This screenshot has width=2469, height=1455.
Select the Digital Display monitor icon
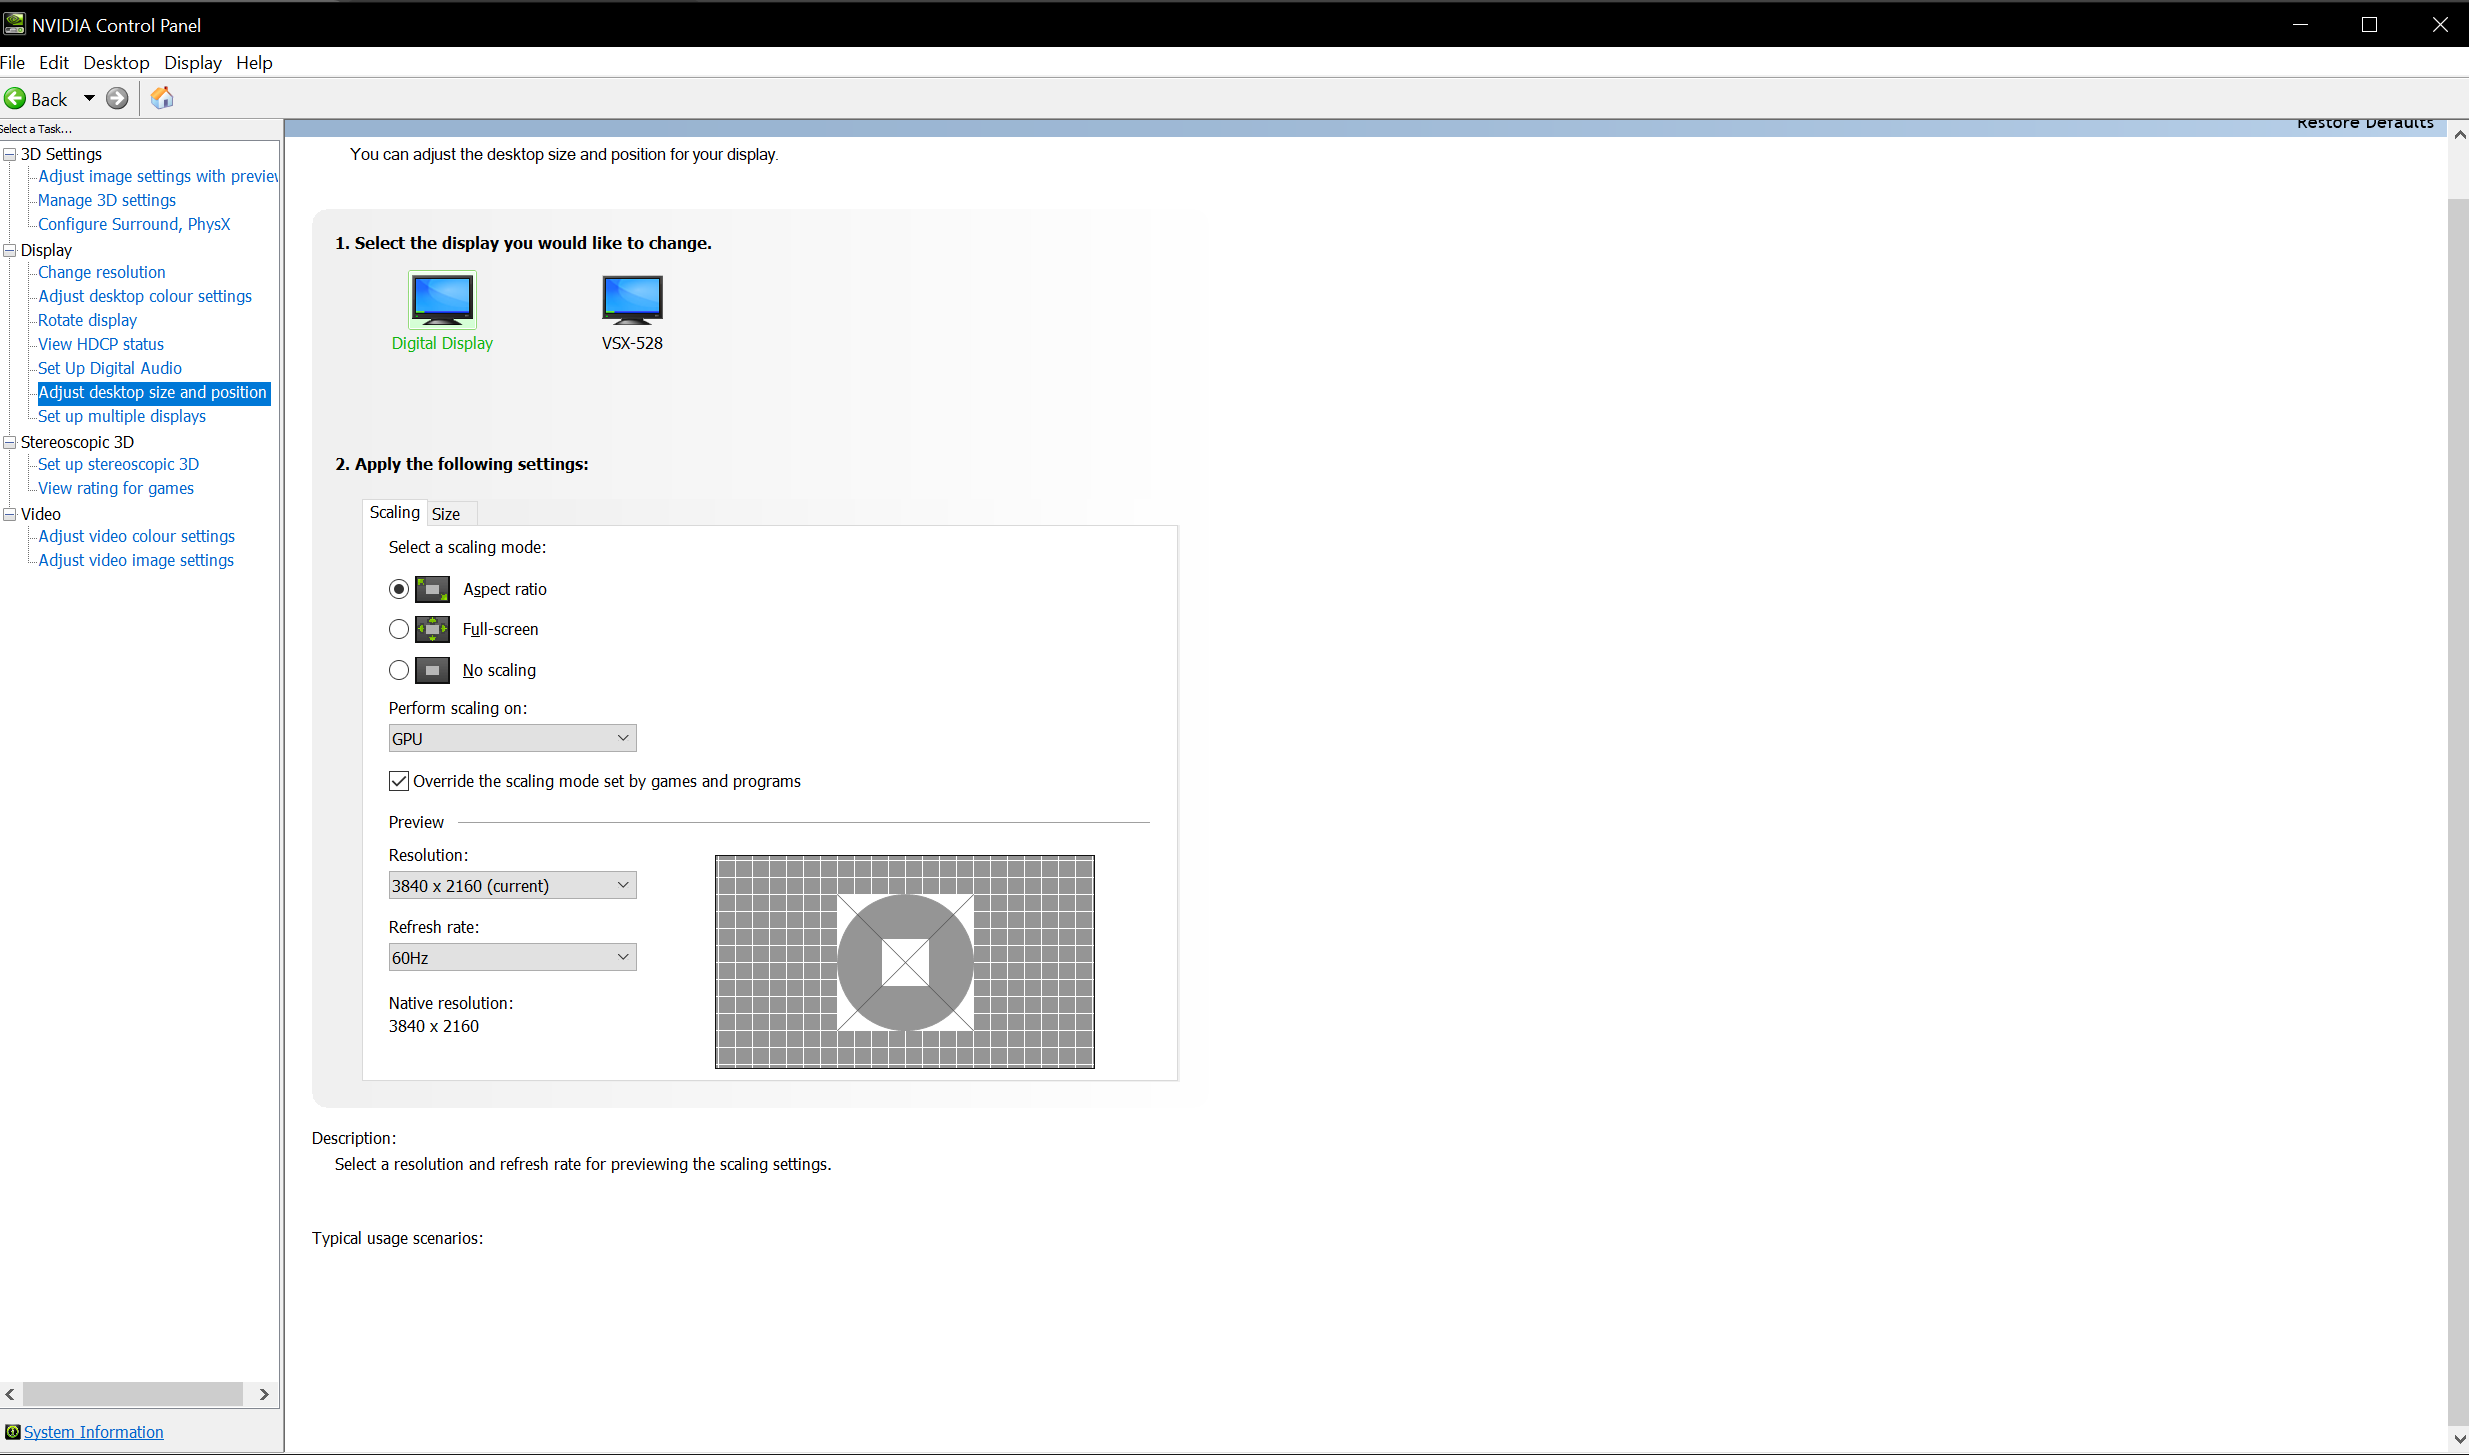tap(442, 299)
